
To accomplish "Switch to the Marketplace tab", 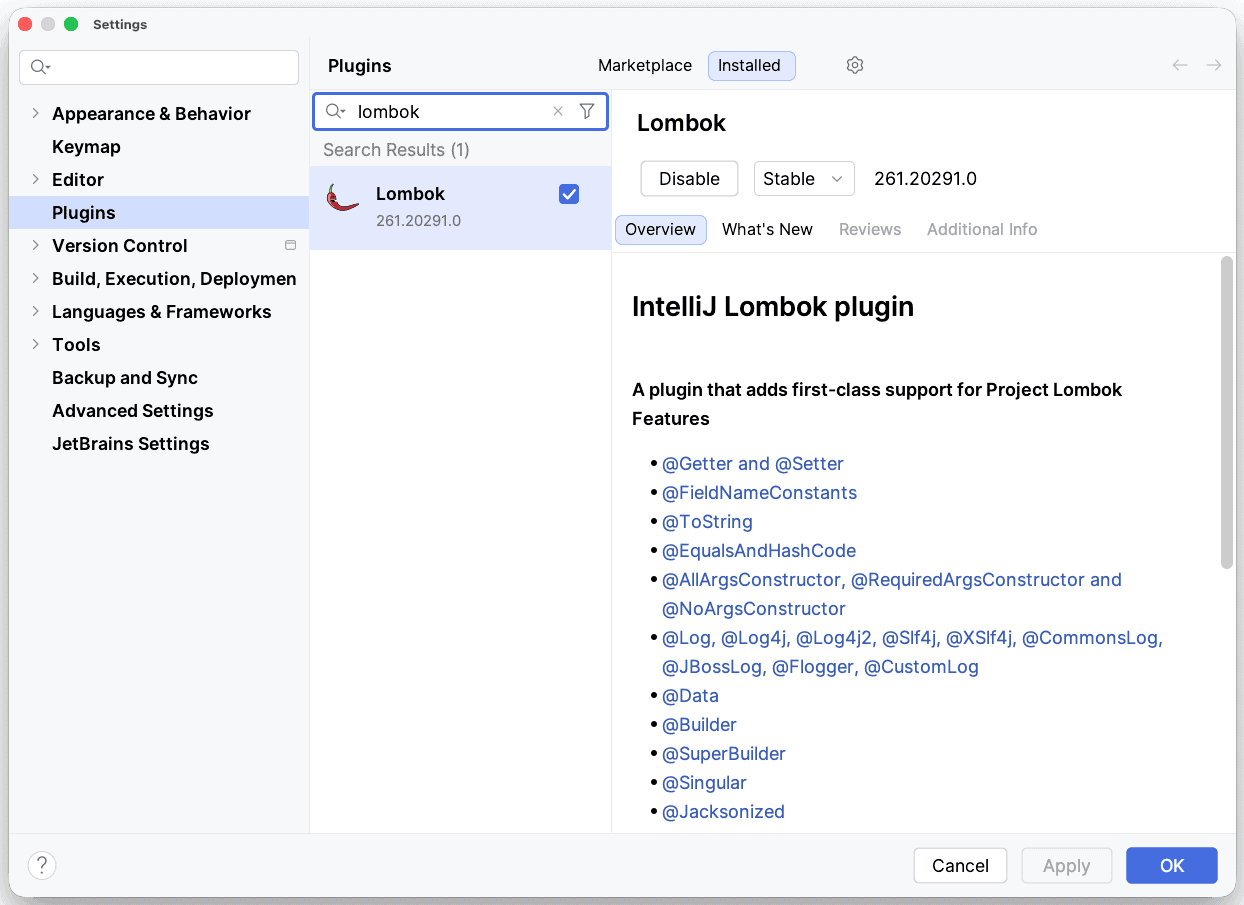I will point(644,65).
